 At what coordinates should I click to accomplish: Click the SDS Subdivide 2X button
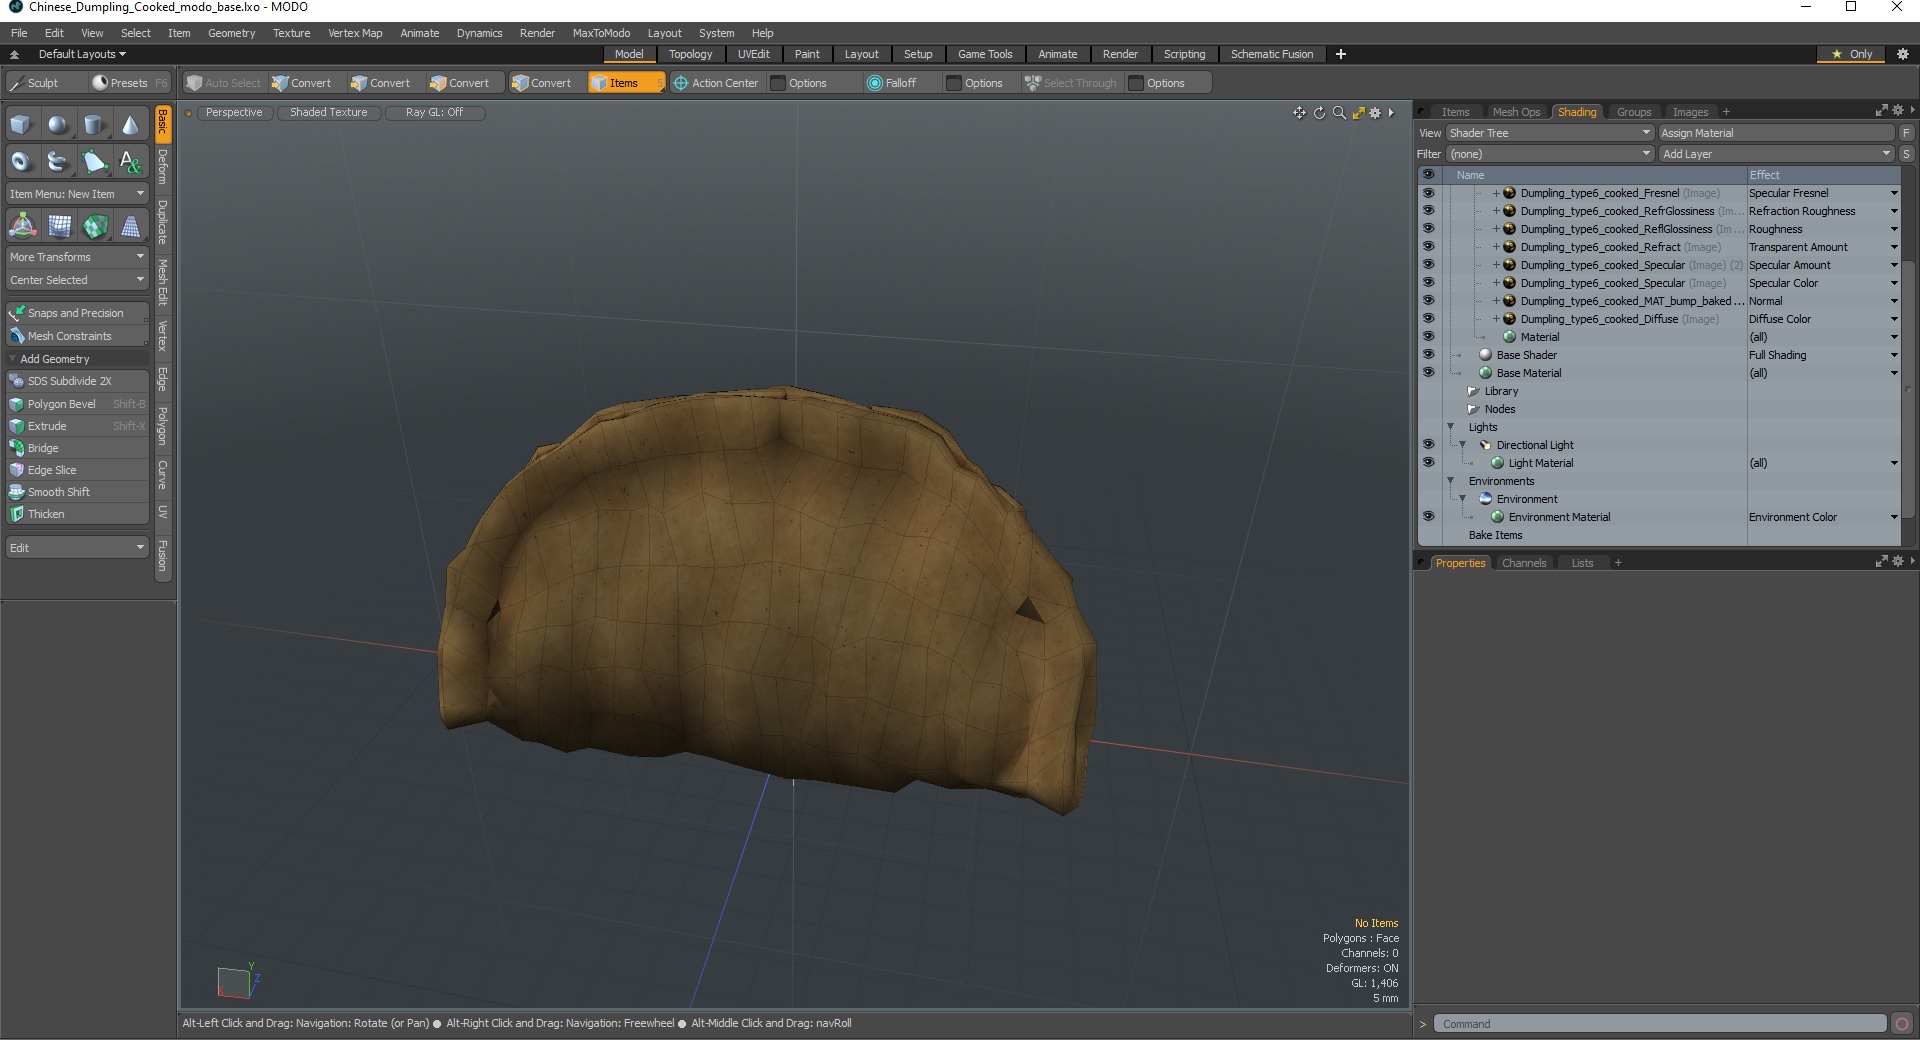click(x=77, y=381)
